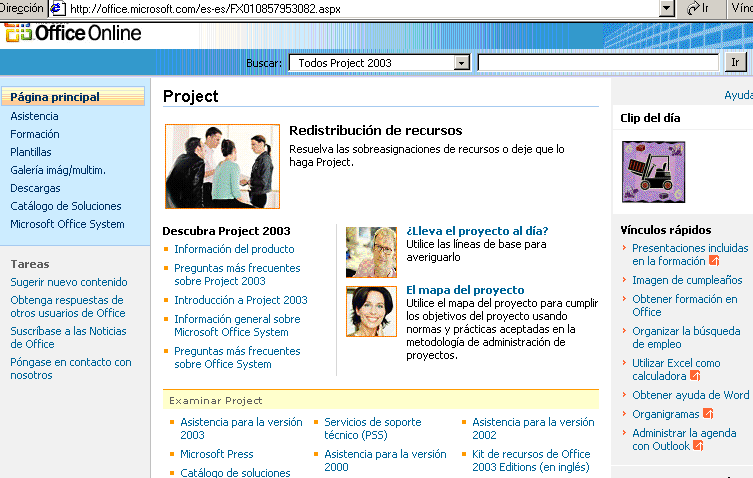Open the address bar dropdown arrow
Viewport: 753px width, 478px height.
click(667, 8)
